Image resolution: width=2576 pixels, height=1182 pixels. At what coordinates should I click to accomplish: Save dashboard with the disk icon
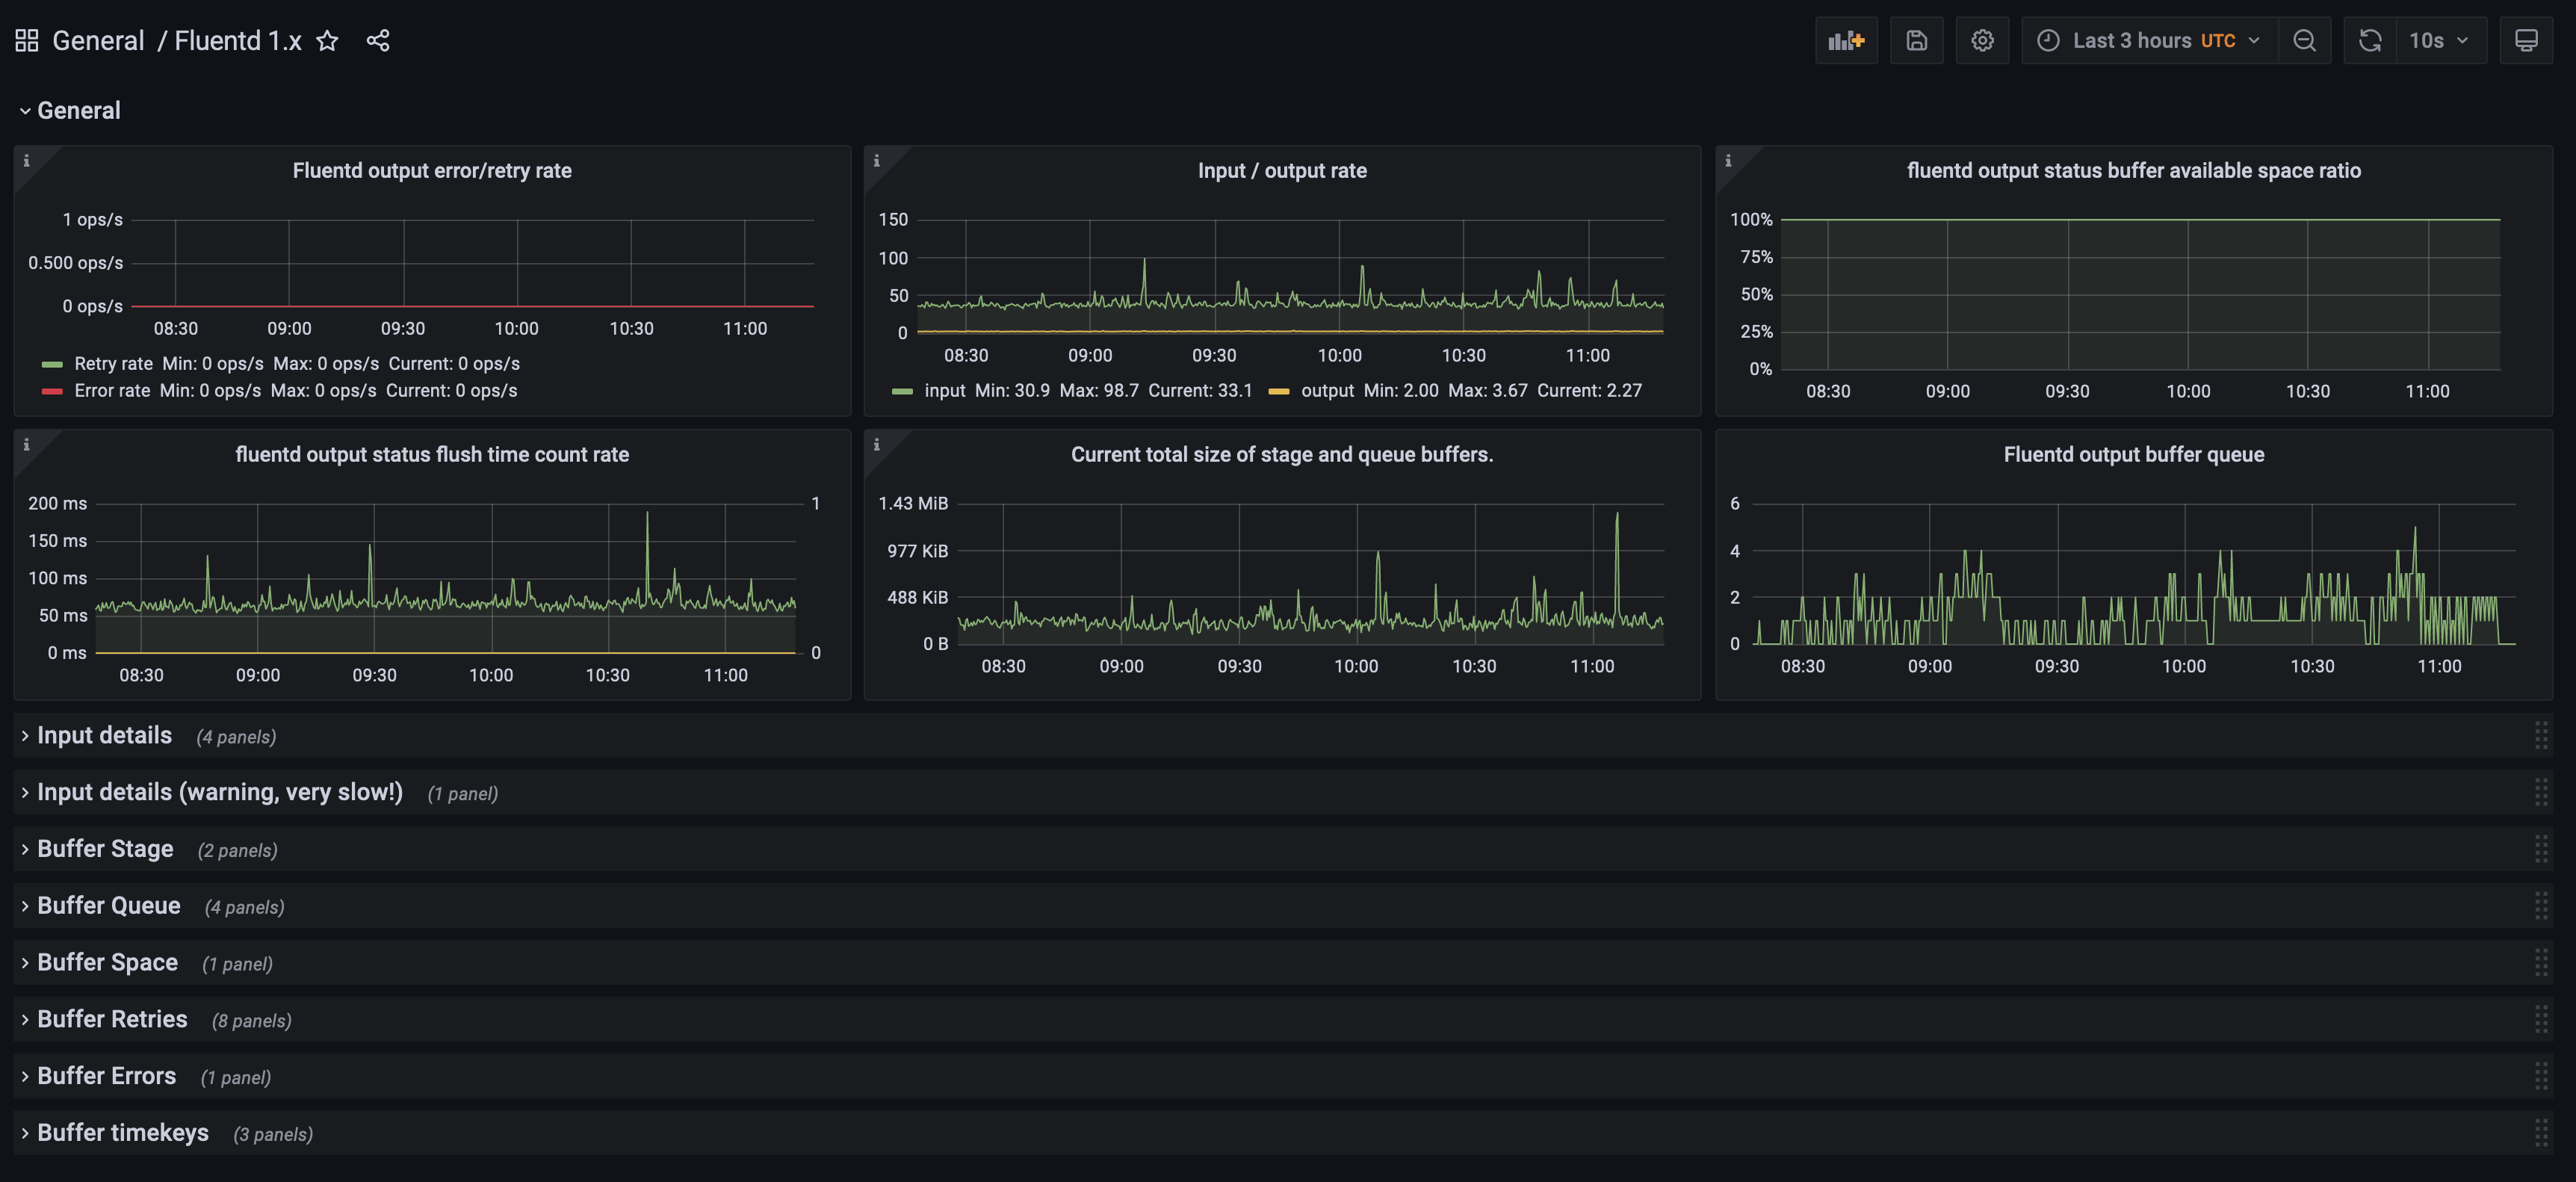pyautogui.click(x=1916, y=40)
